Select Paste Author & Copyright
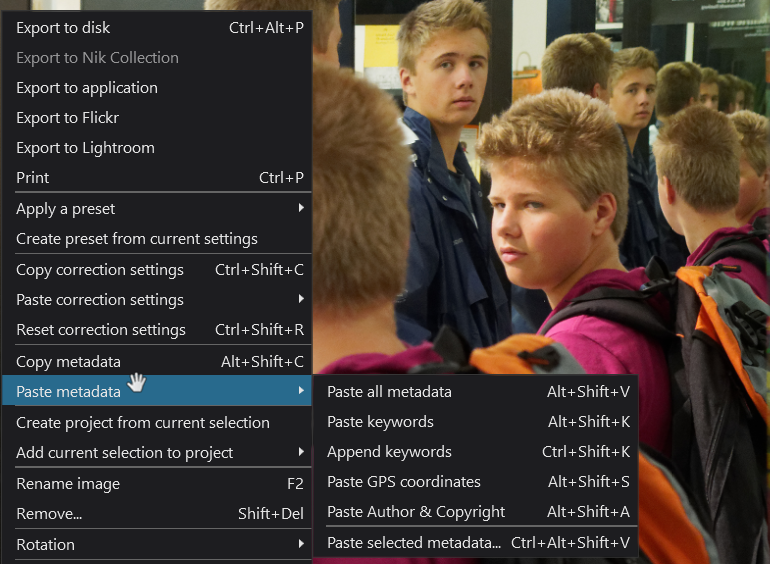 coord(475,511)
